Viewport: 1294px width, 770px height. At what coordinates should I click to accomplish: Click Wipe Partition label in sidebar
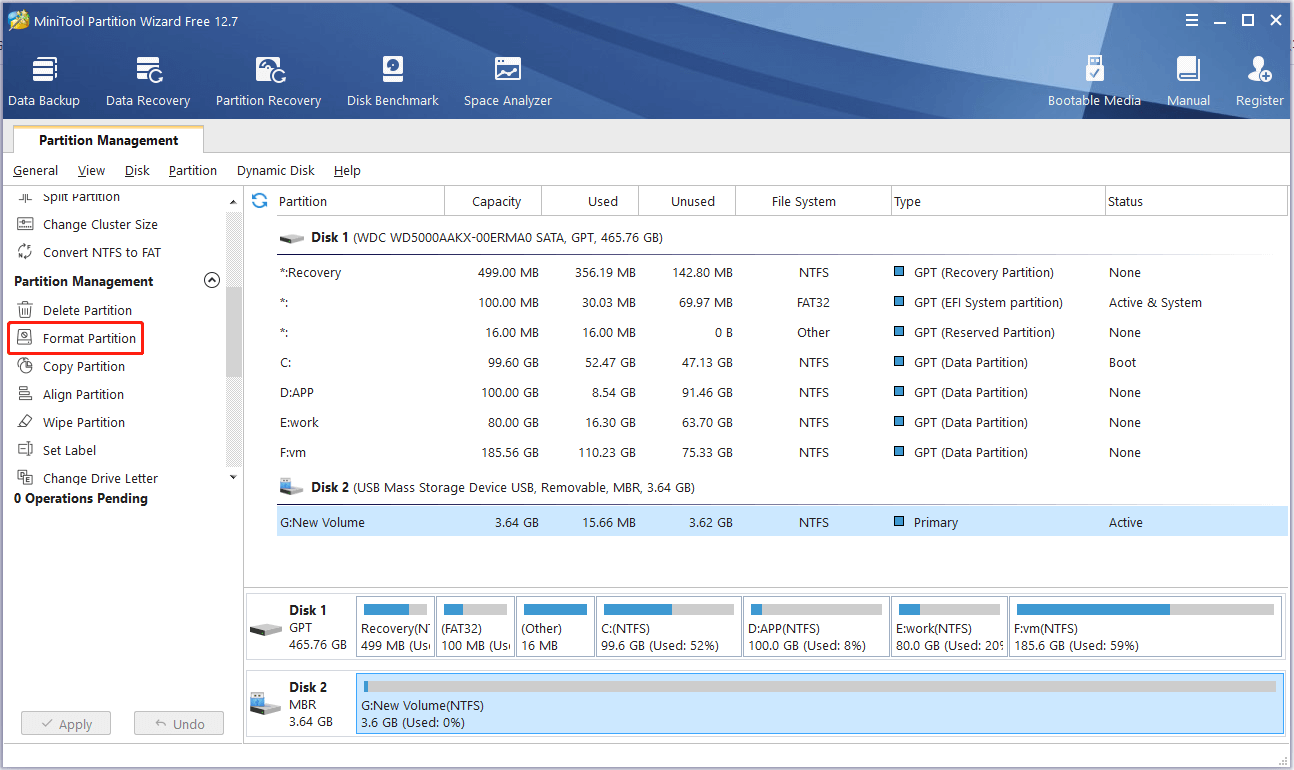coord(84,422)
